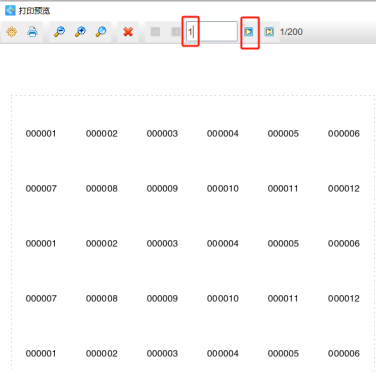
Task: Click the printer icon to print
Action: pos(32,32)
